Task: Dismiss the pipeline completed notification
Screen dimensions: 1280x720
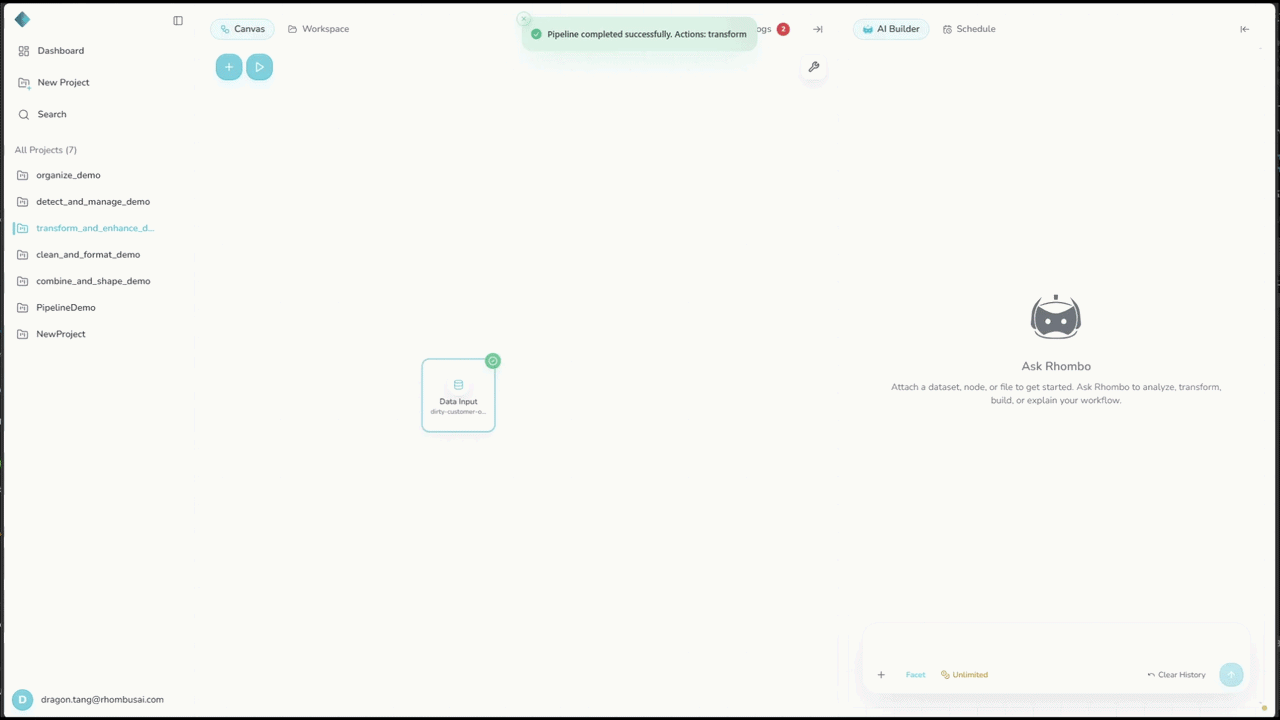Action: 523,19
